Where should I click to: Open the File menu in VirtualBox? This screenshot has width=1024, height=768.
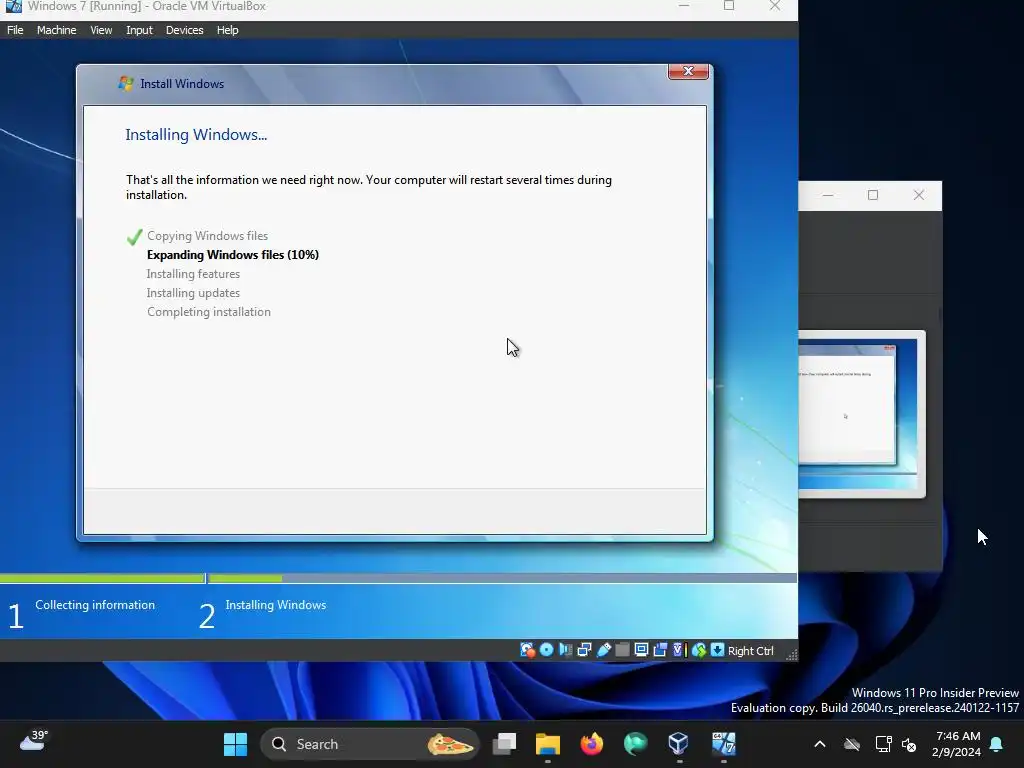click(x=15, y=30)
